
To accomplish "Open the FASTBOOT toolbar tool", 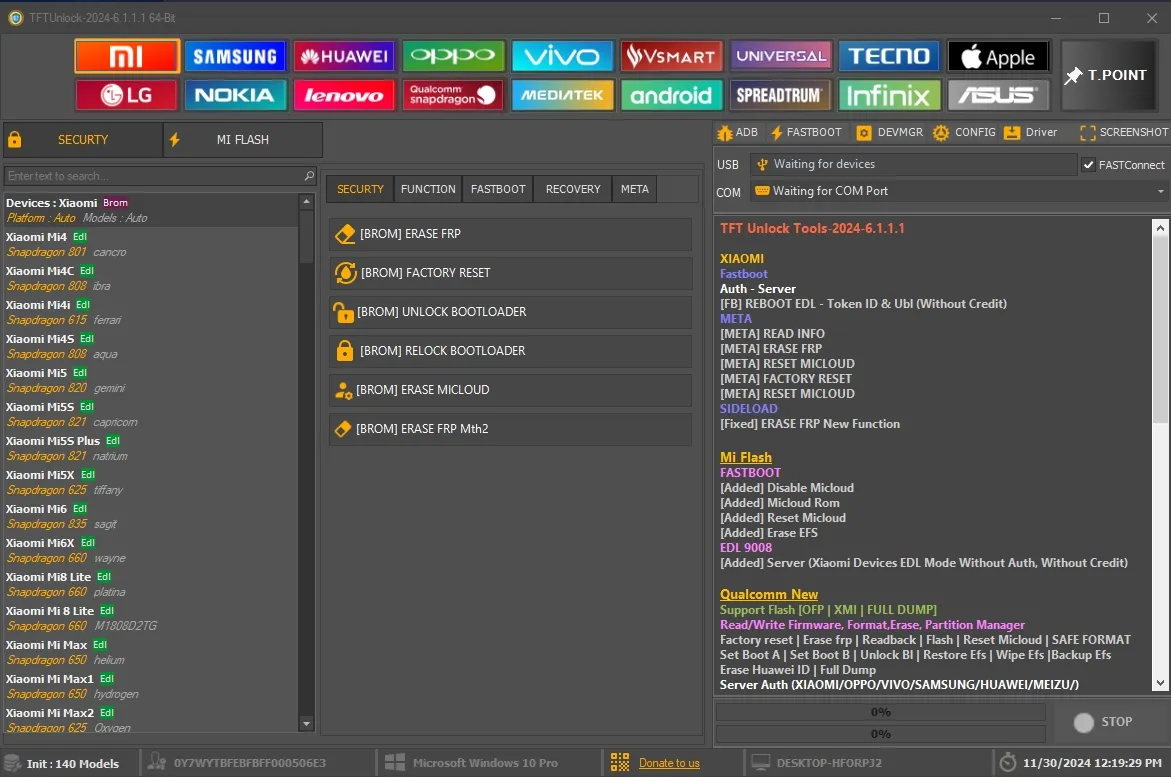I will (x=806, y=132).
